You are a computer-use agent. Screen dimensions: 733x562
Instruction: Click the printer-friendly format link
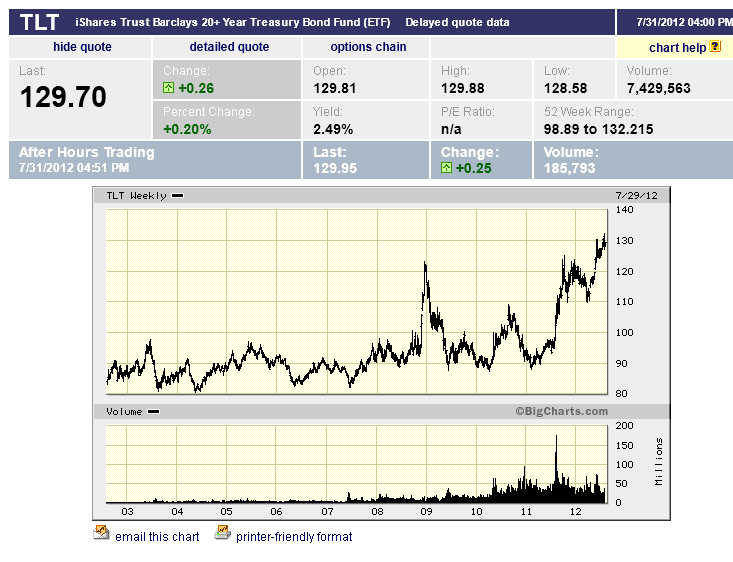pyautogui.click(x=294, y=536)
